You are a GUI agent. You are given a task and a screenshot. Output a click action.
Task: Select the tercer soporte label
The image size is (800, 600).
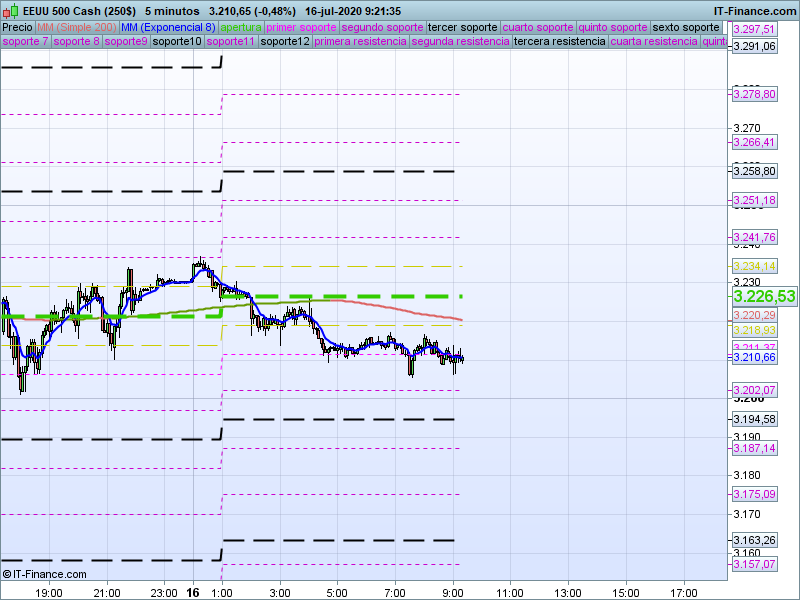point(462,27)
